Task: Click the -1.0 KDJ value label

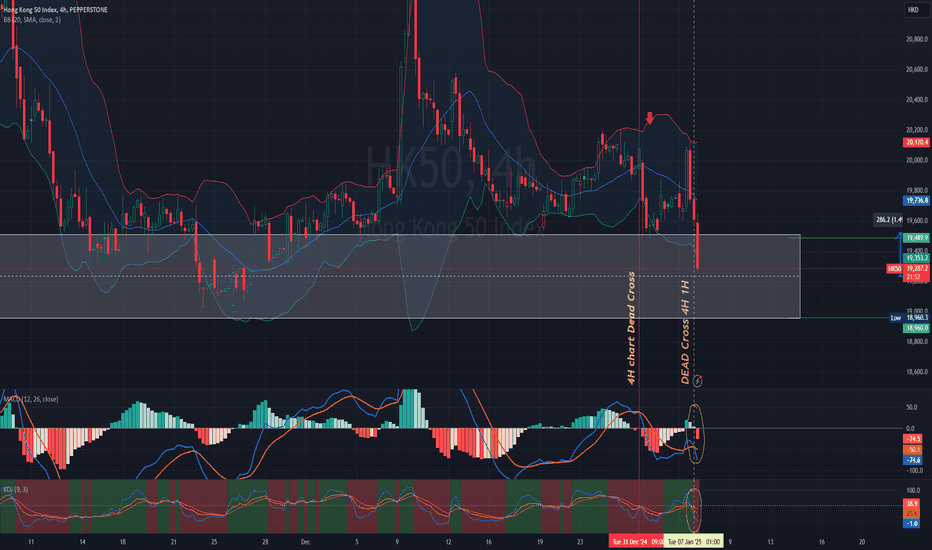Action: point(912,523)
